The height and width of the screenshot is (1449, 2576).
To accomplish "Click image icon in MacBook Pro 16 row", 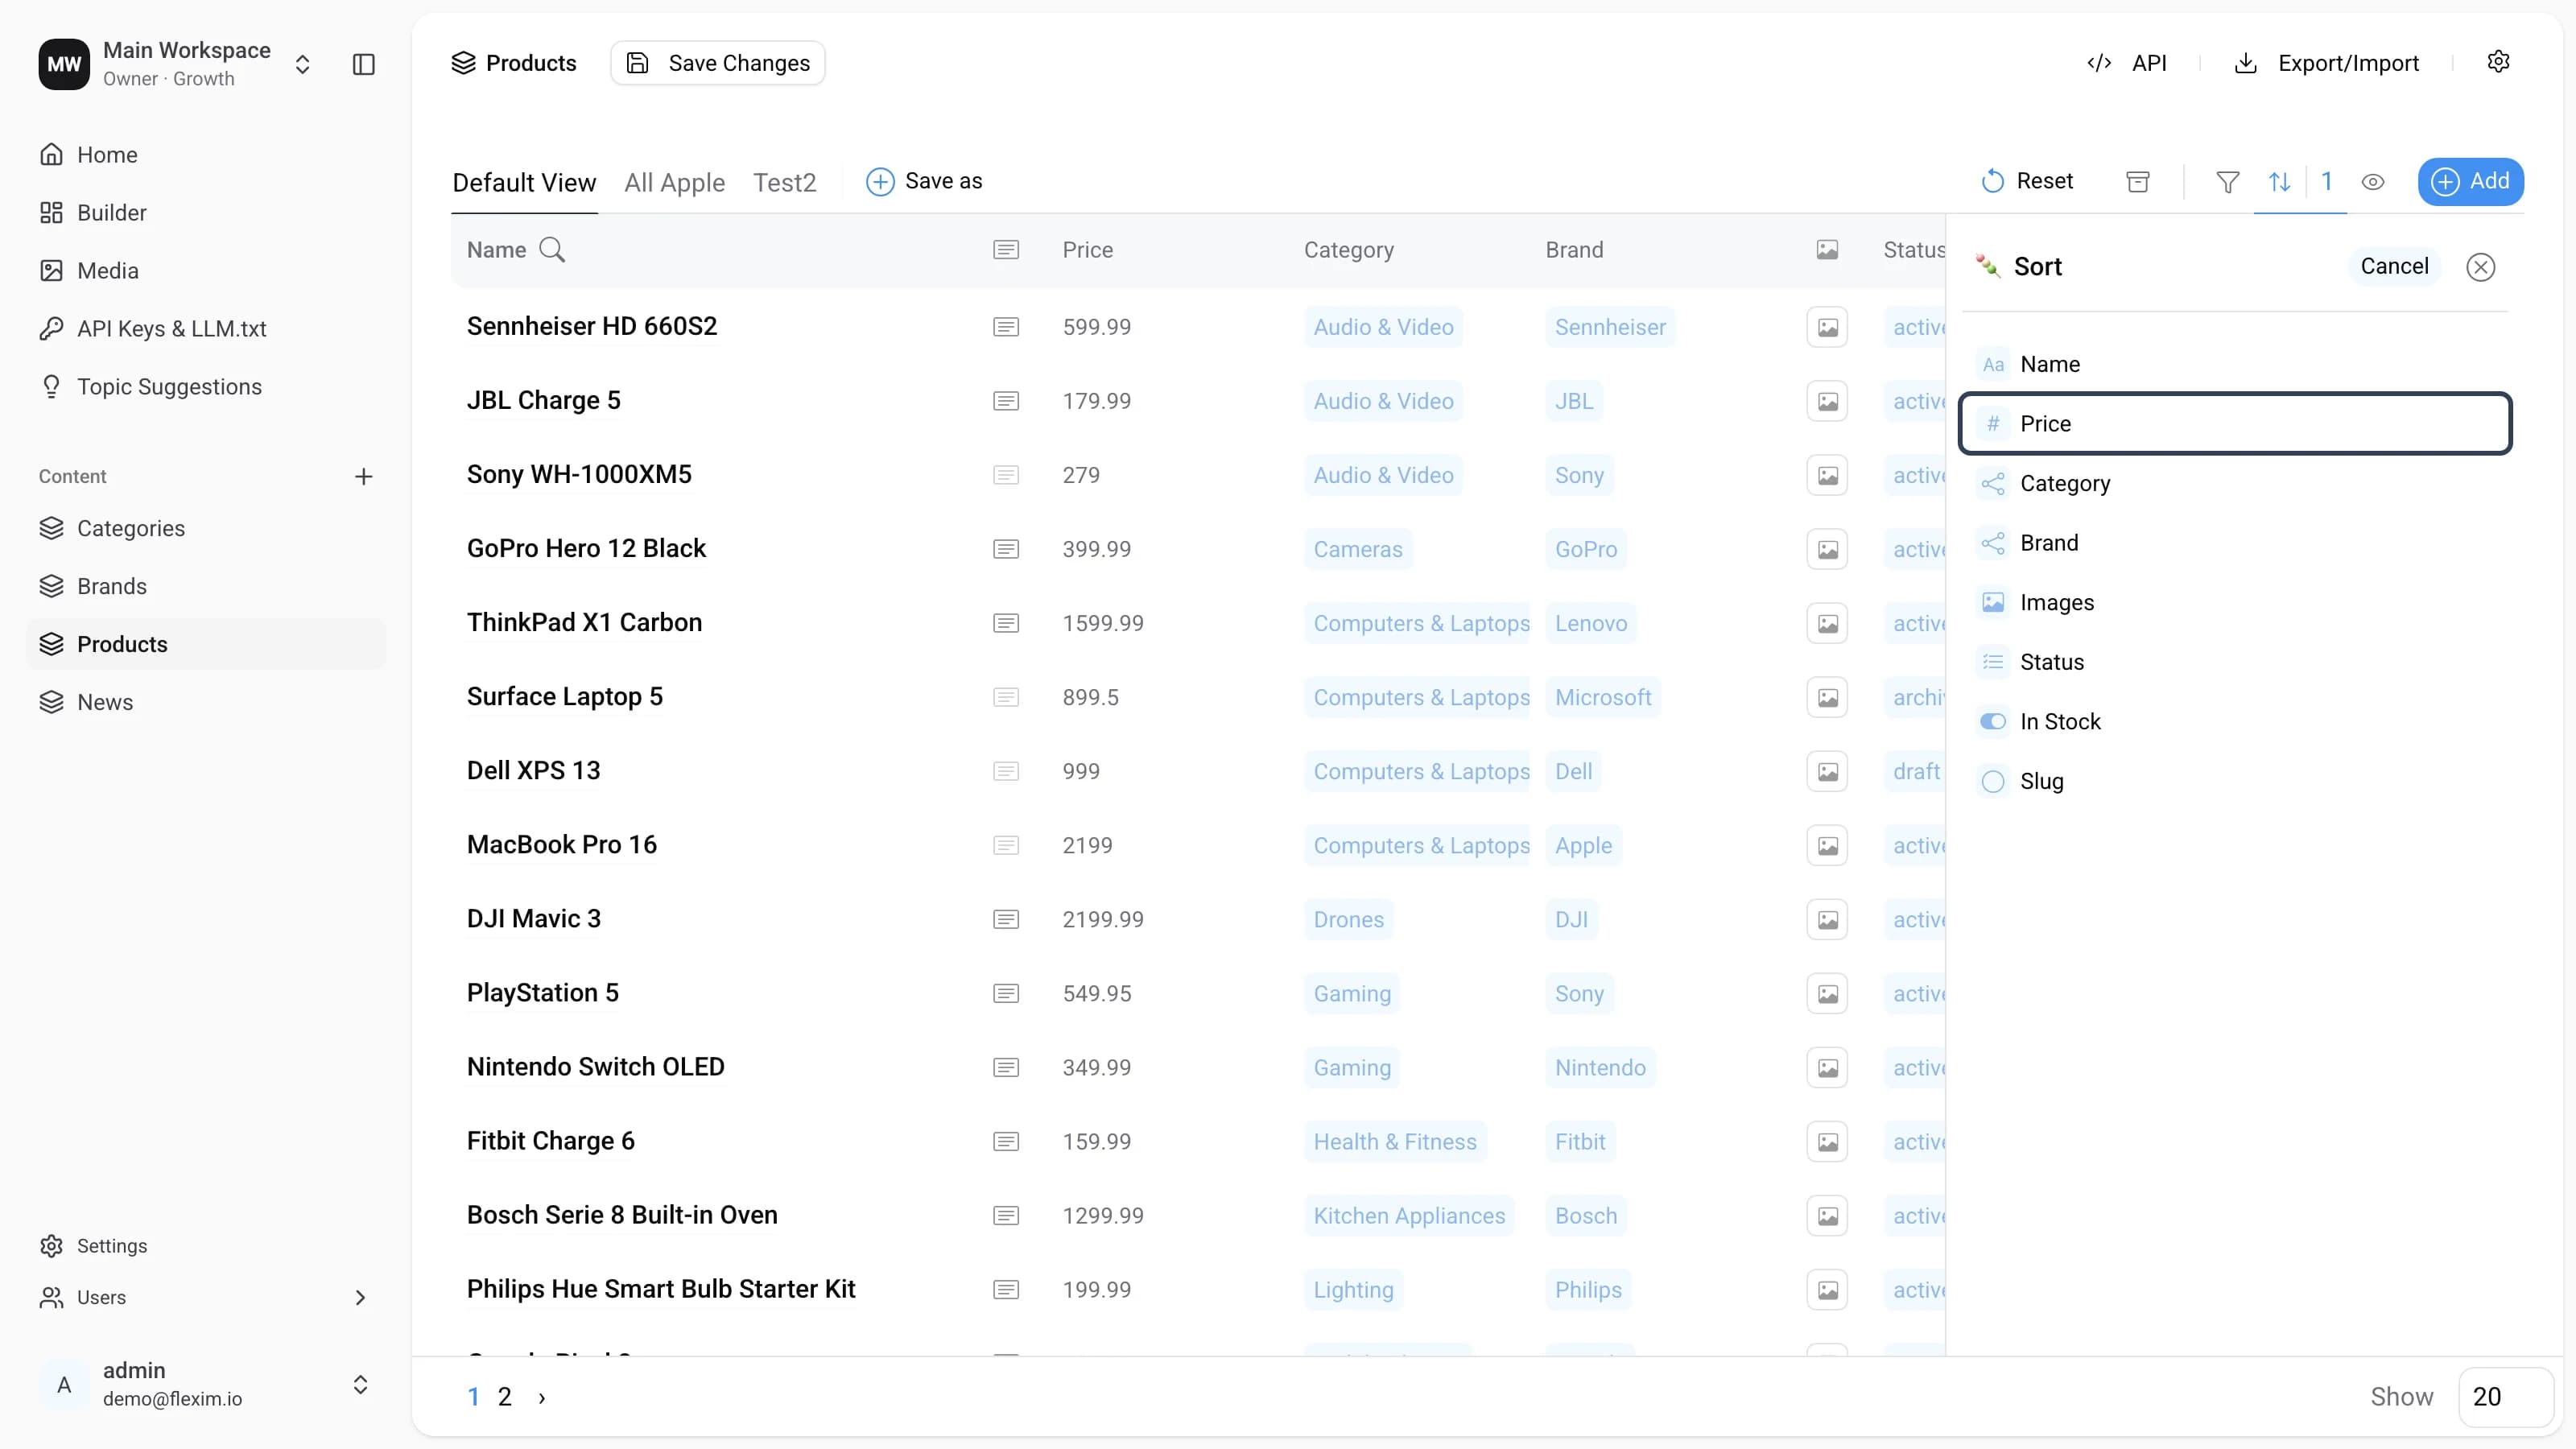I will coord(1827,845).
